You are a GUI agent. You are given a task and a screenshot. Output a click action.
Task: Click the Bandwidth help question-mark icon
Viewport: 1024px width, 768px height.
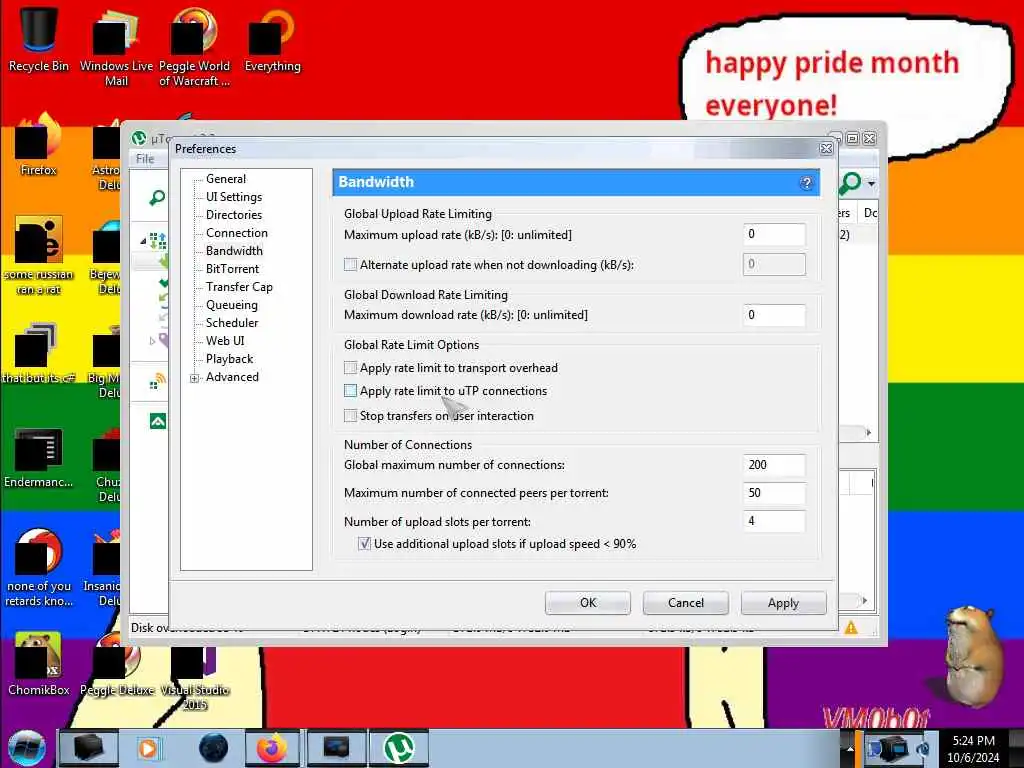coord(806,183)
